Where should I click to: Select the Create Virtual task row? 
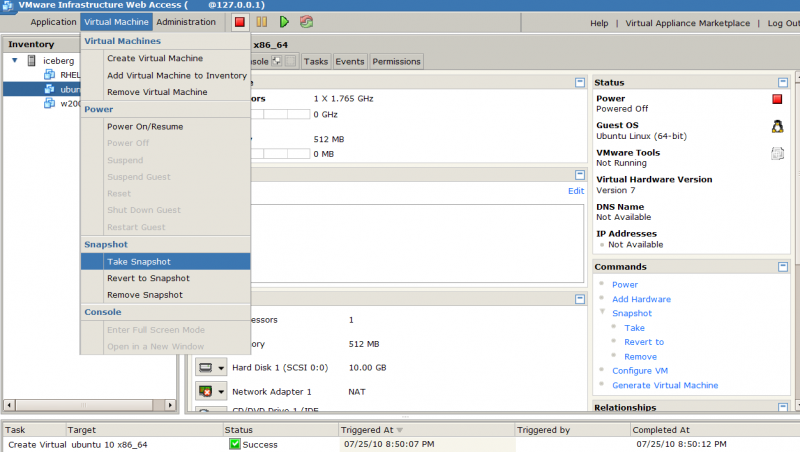400,444
